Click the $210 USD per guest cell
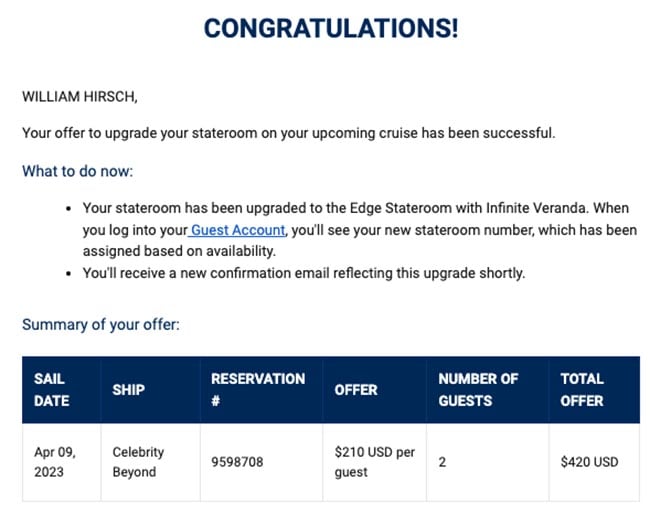 (375, 462)
